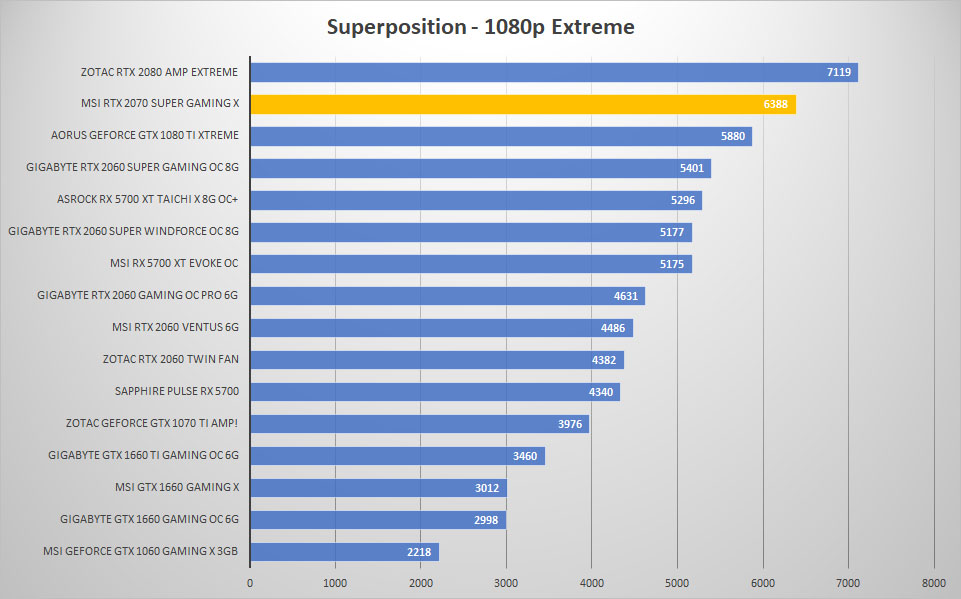Click the x-axis tick label 5000
961x599 pixels.
pyautogui.click(x=677, y=583)
